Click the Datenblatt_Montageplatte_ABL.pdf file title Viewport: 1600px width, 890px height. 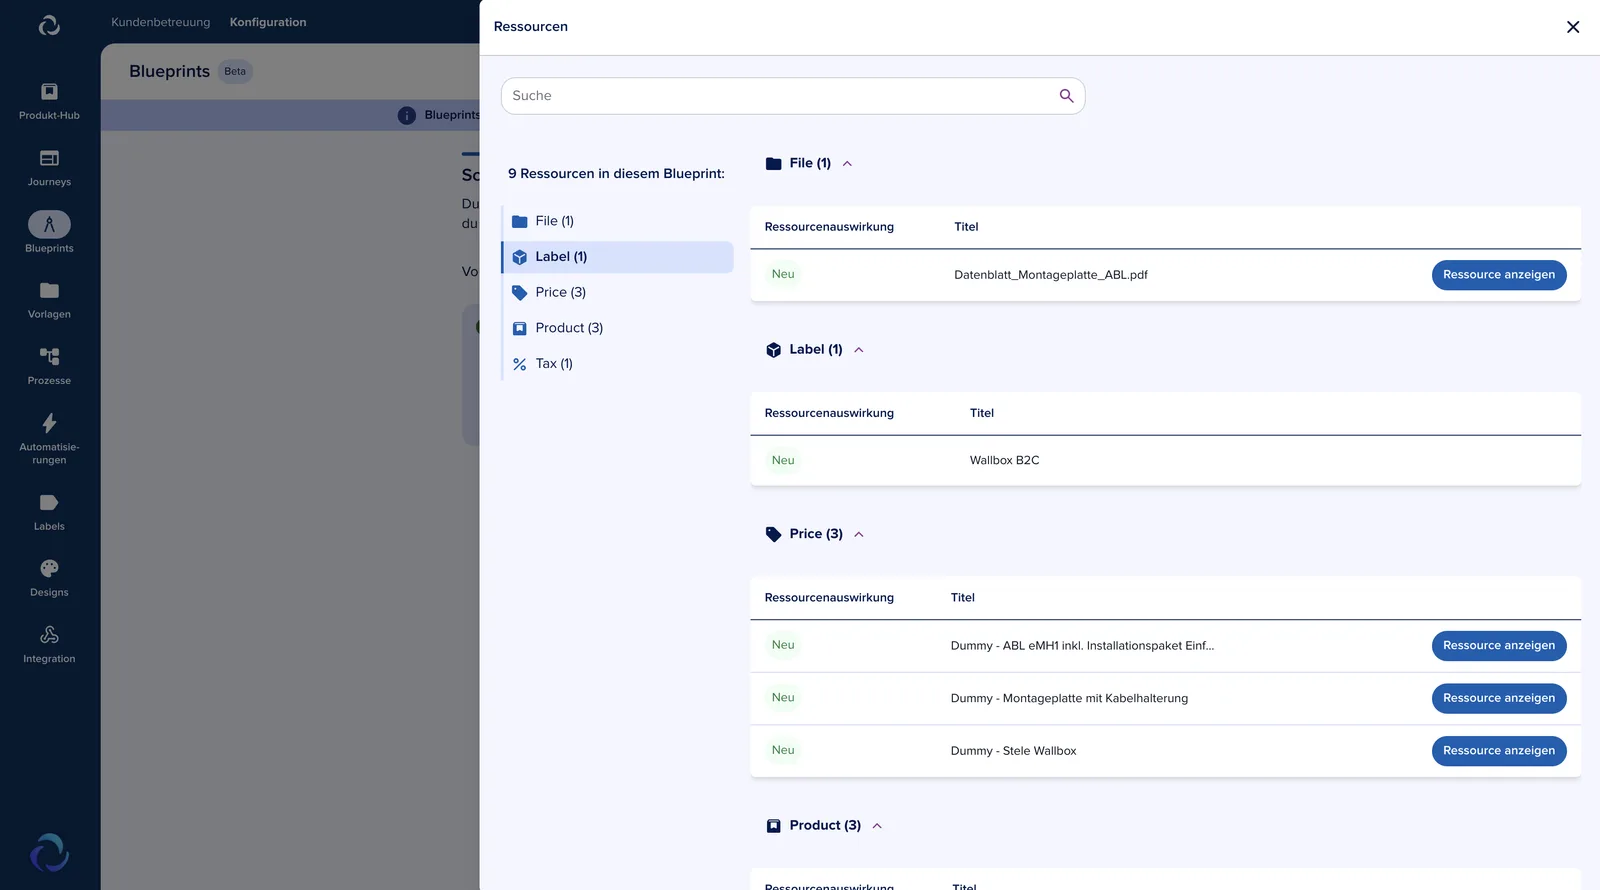point(1051,275)
